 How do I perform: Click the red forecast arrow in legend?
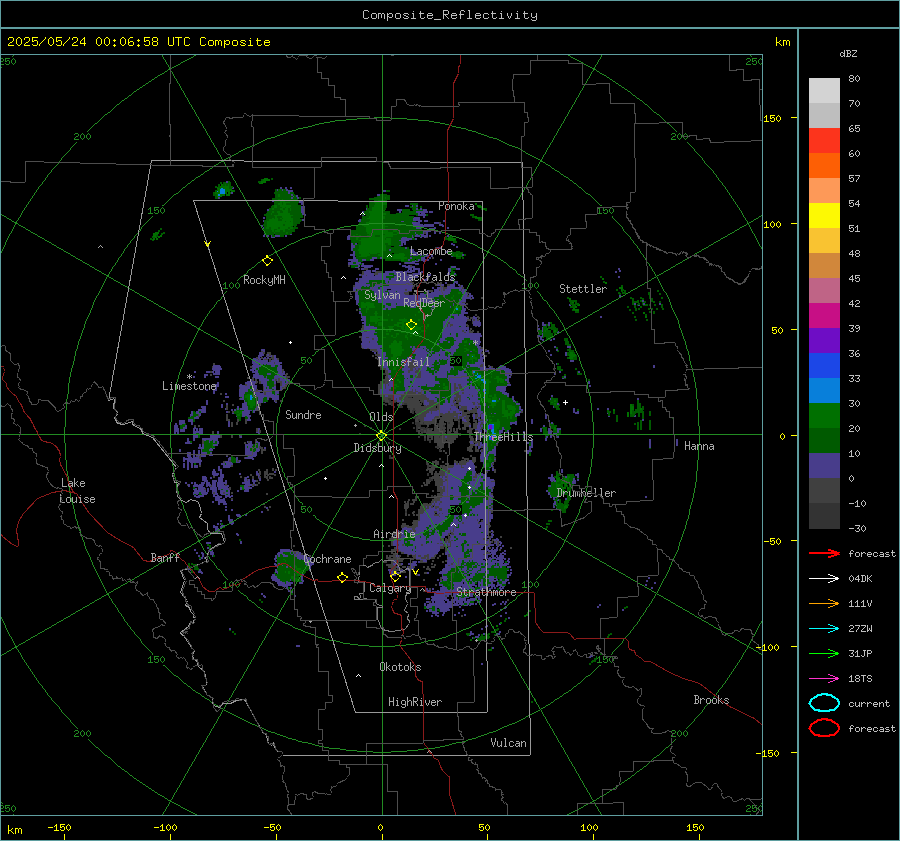point(824,553)
